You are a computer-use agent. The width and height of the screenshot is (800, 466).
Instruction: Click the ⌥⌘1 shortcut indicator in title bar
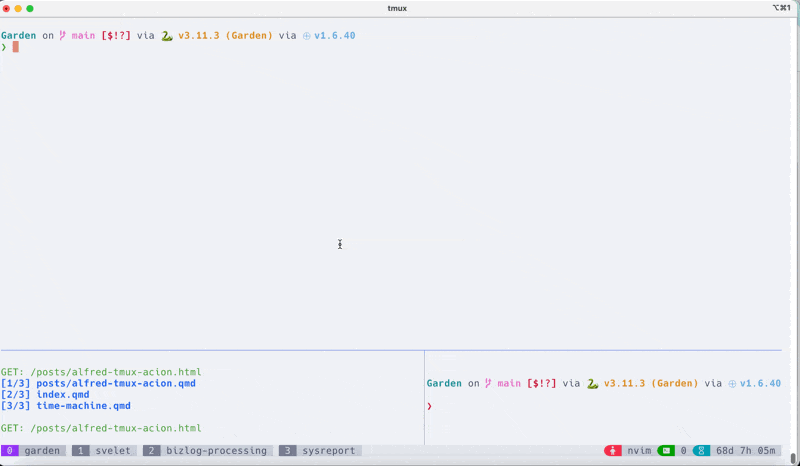point(781,8)
